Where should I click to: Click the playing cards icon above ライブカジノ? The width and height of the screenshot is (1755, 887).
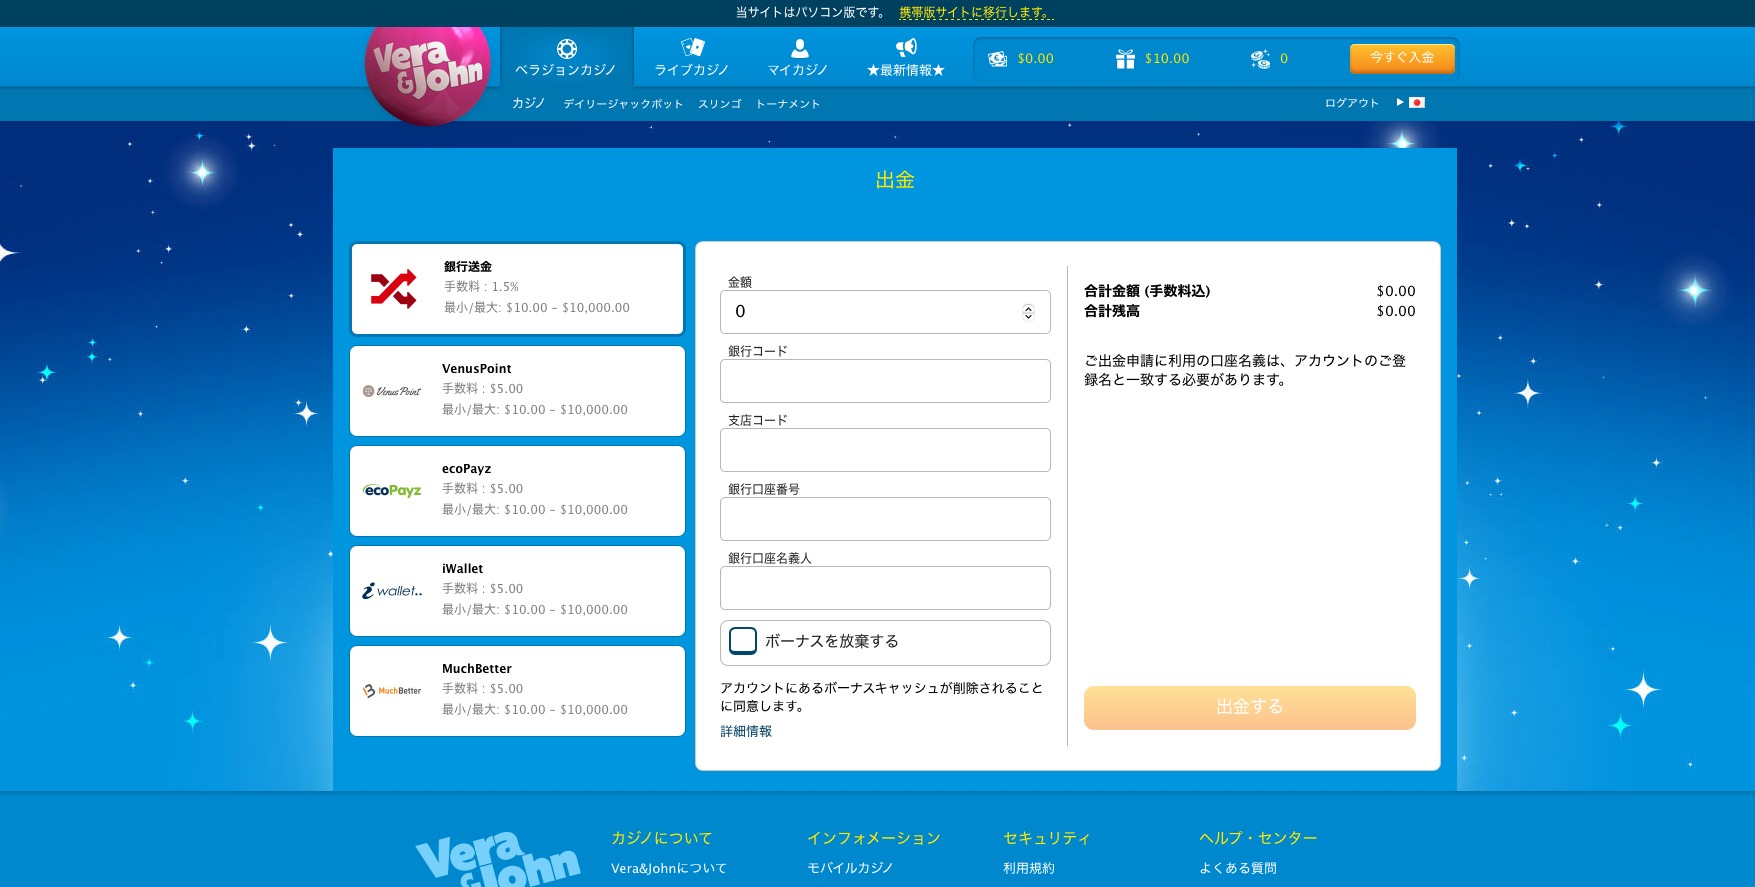click(x=693, y=47)
